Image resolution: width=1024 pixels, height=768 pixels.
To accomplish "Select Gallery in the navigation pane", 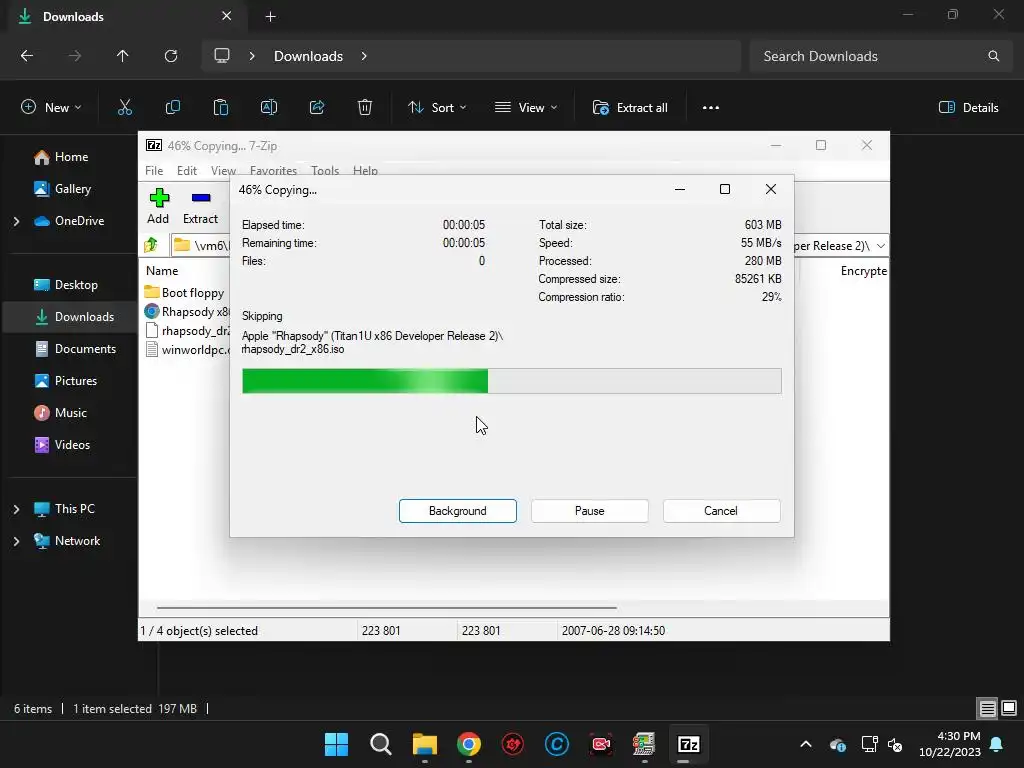I will [62, 189].
